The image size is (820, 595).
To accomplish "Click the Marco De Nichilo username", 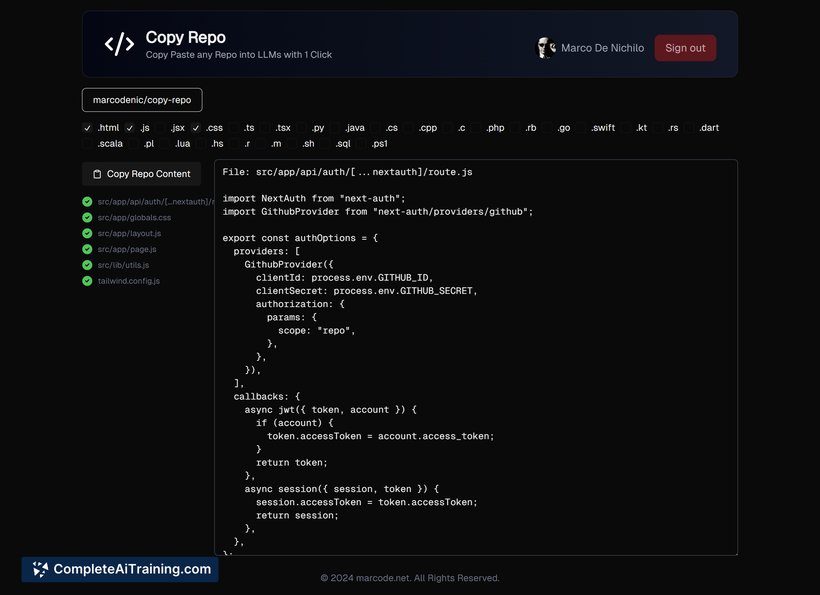I will tap(602, 48).
